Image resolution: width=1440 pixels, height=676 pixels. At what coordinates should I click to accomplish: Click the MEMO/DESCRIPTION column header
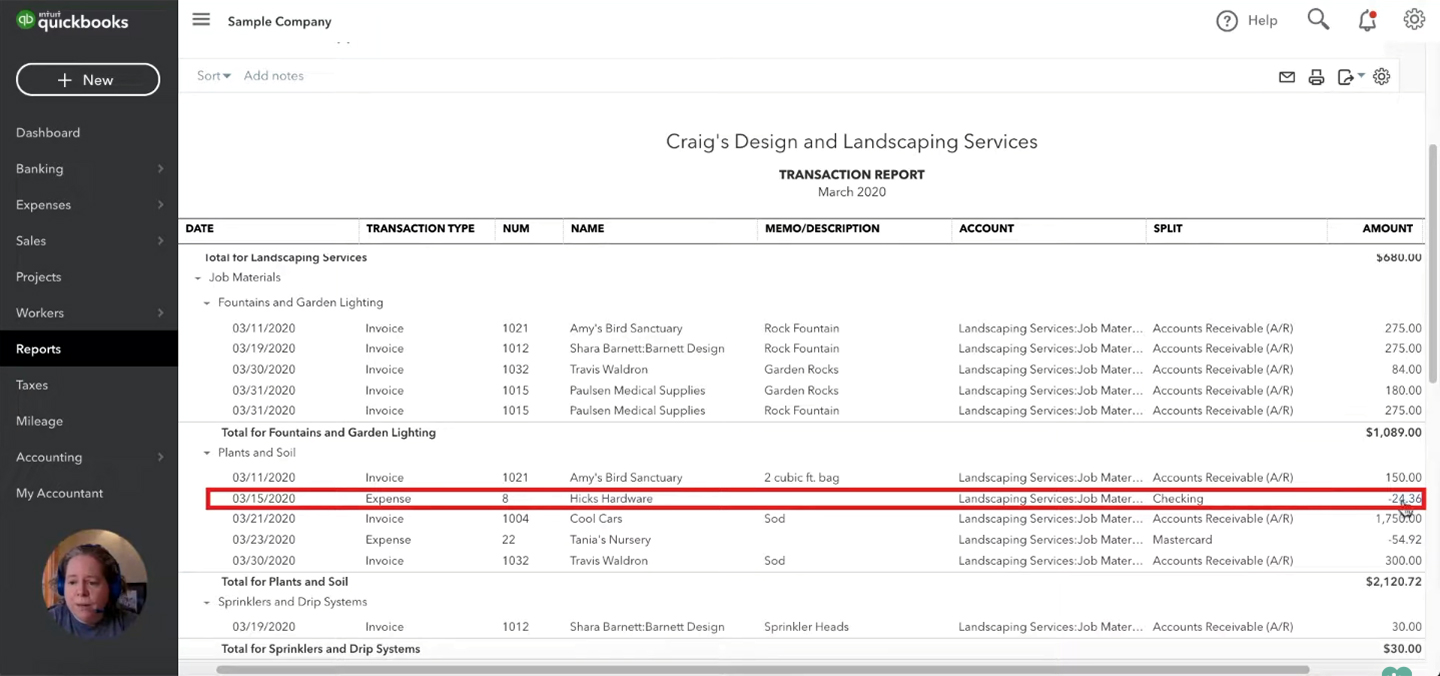point(822,229)
